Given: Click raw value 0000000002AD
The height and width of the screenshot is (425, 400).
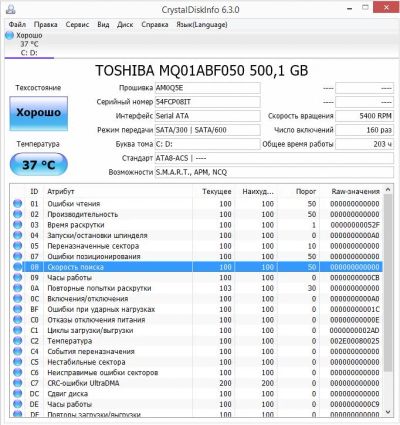Looking at the screenshot, I should pos(355,330).
